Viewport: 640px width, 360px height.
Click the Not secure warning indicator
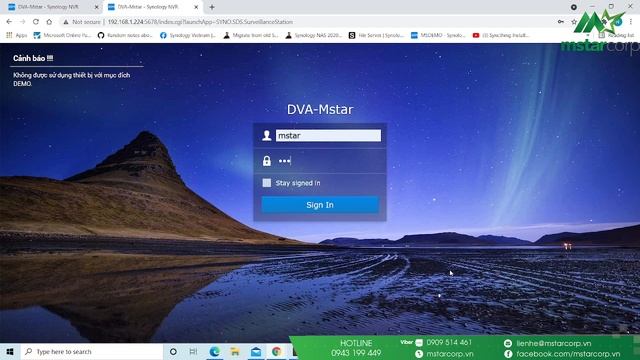point(82,22)
